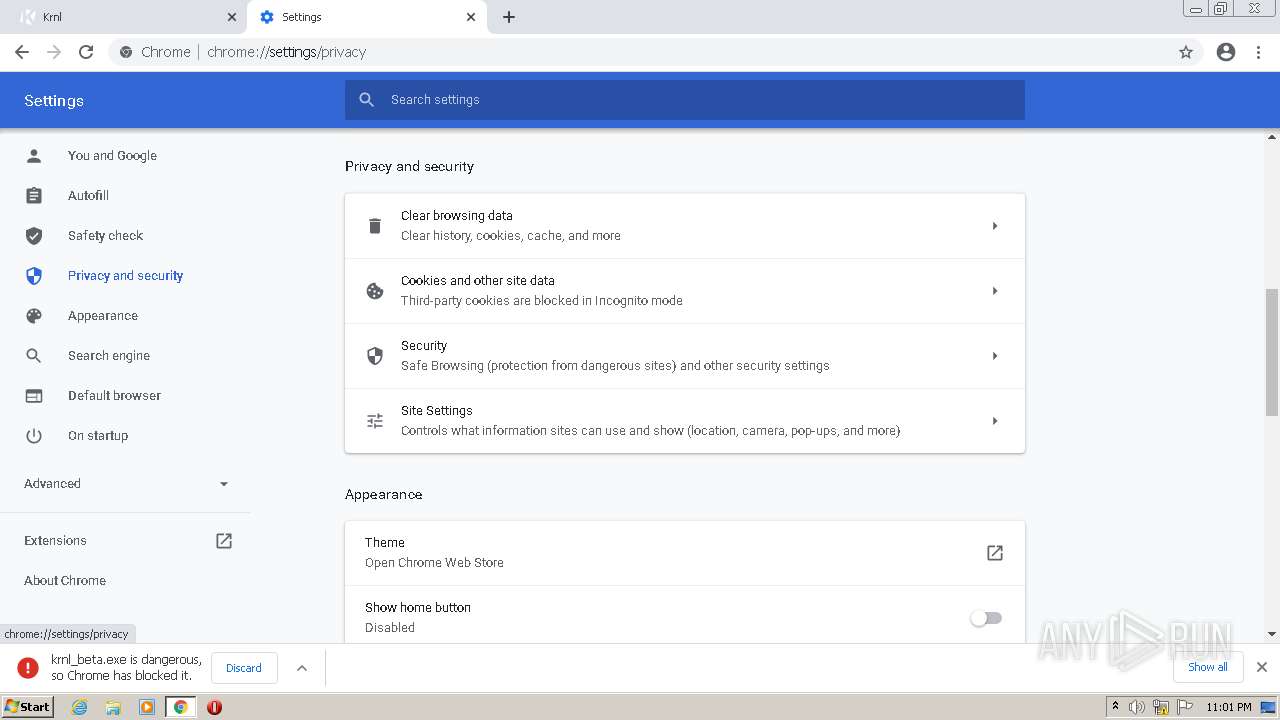Close the Krnl tab
Screen dimensions: 1280x720
coord(232,17)
